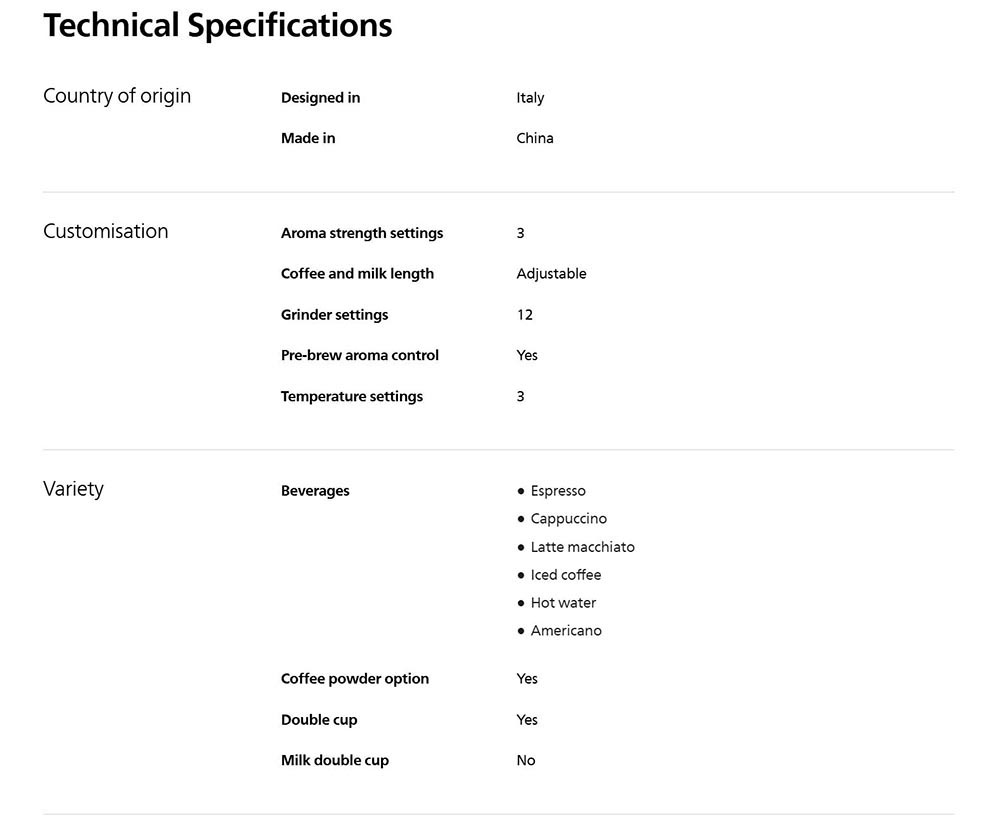Select the Americano beverage item

tap(565, 631)
